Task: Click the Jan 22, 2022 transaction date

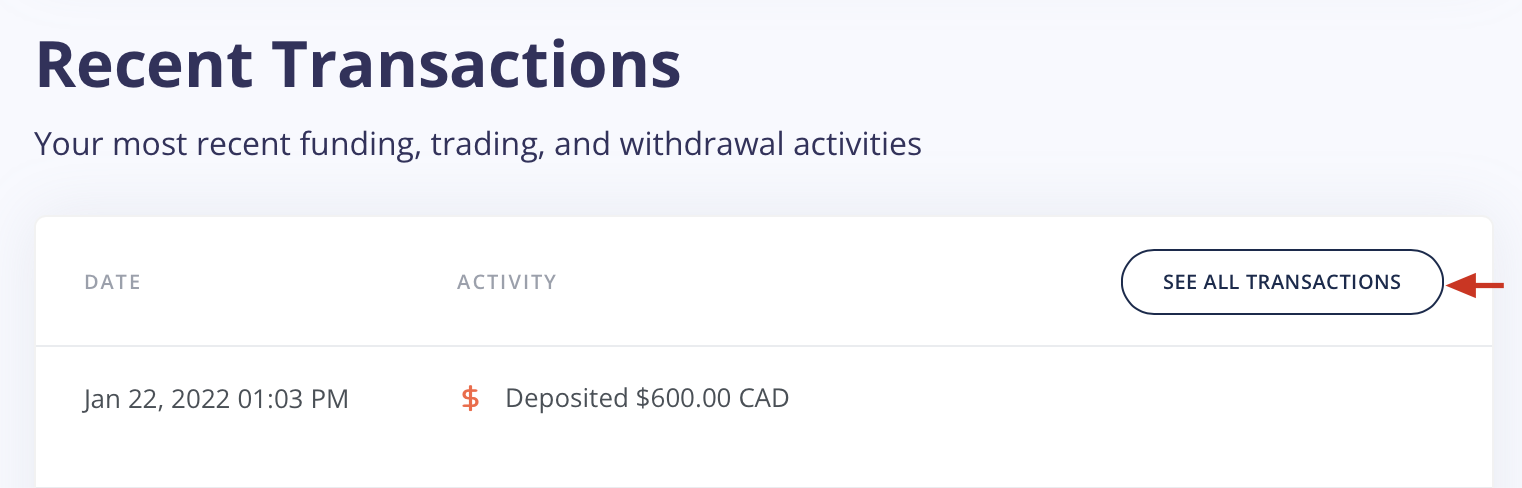Action: [x=157, y=400]
